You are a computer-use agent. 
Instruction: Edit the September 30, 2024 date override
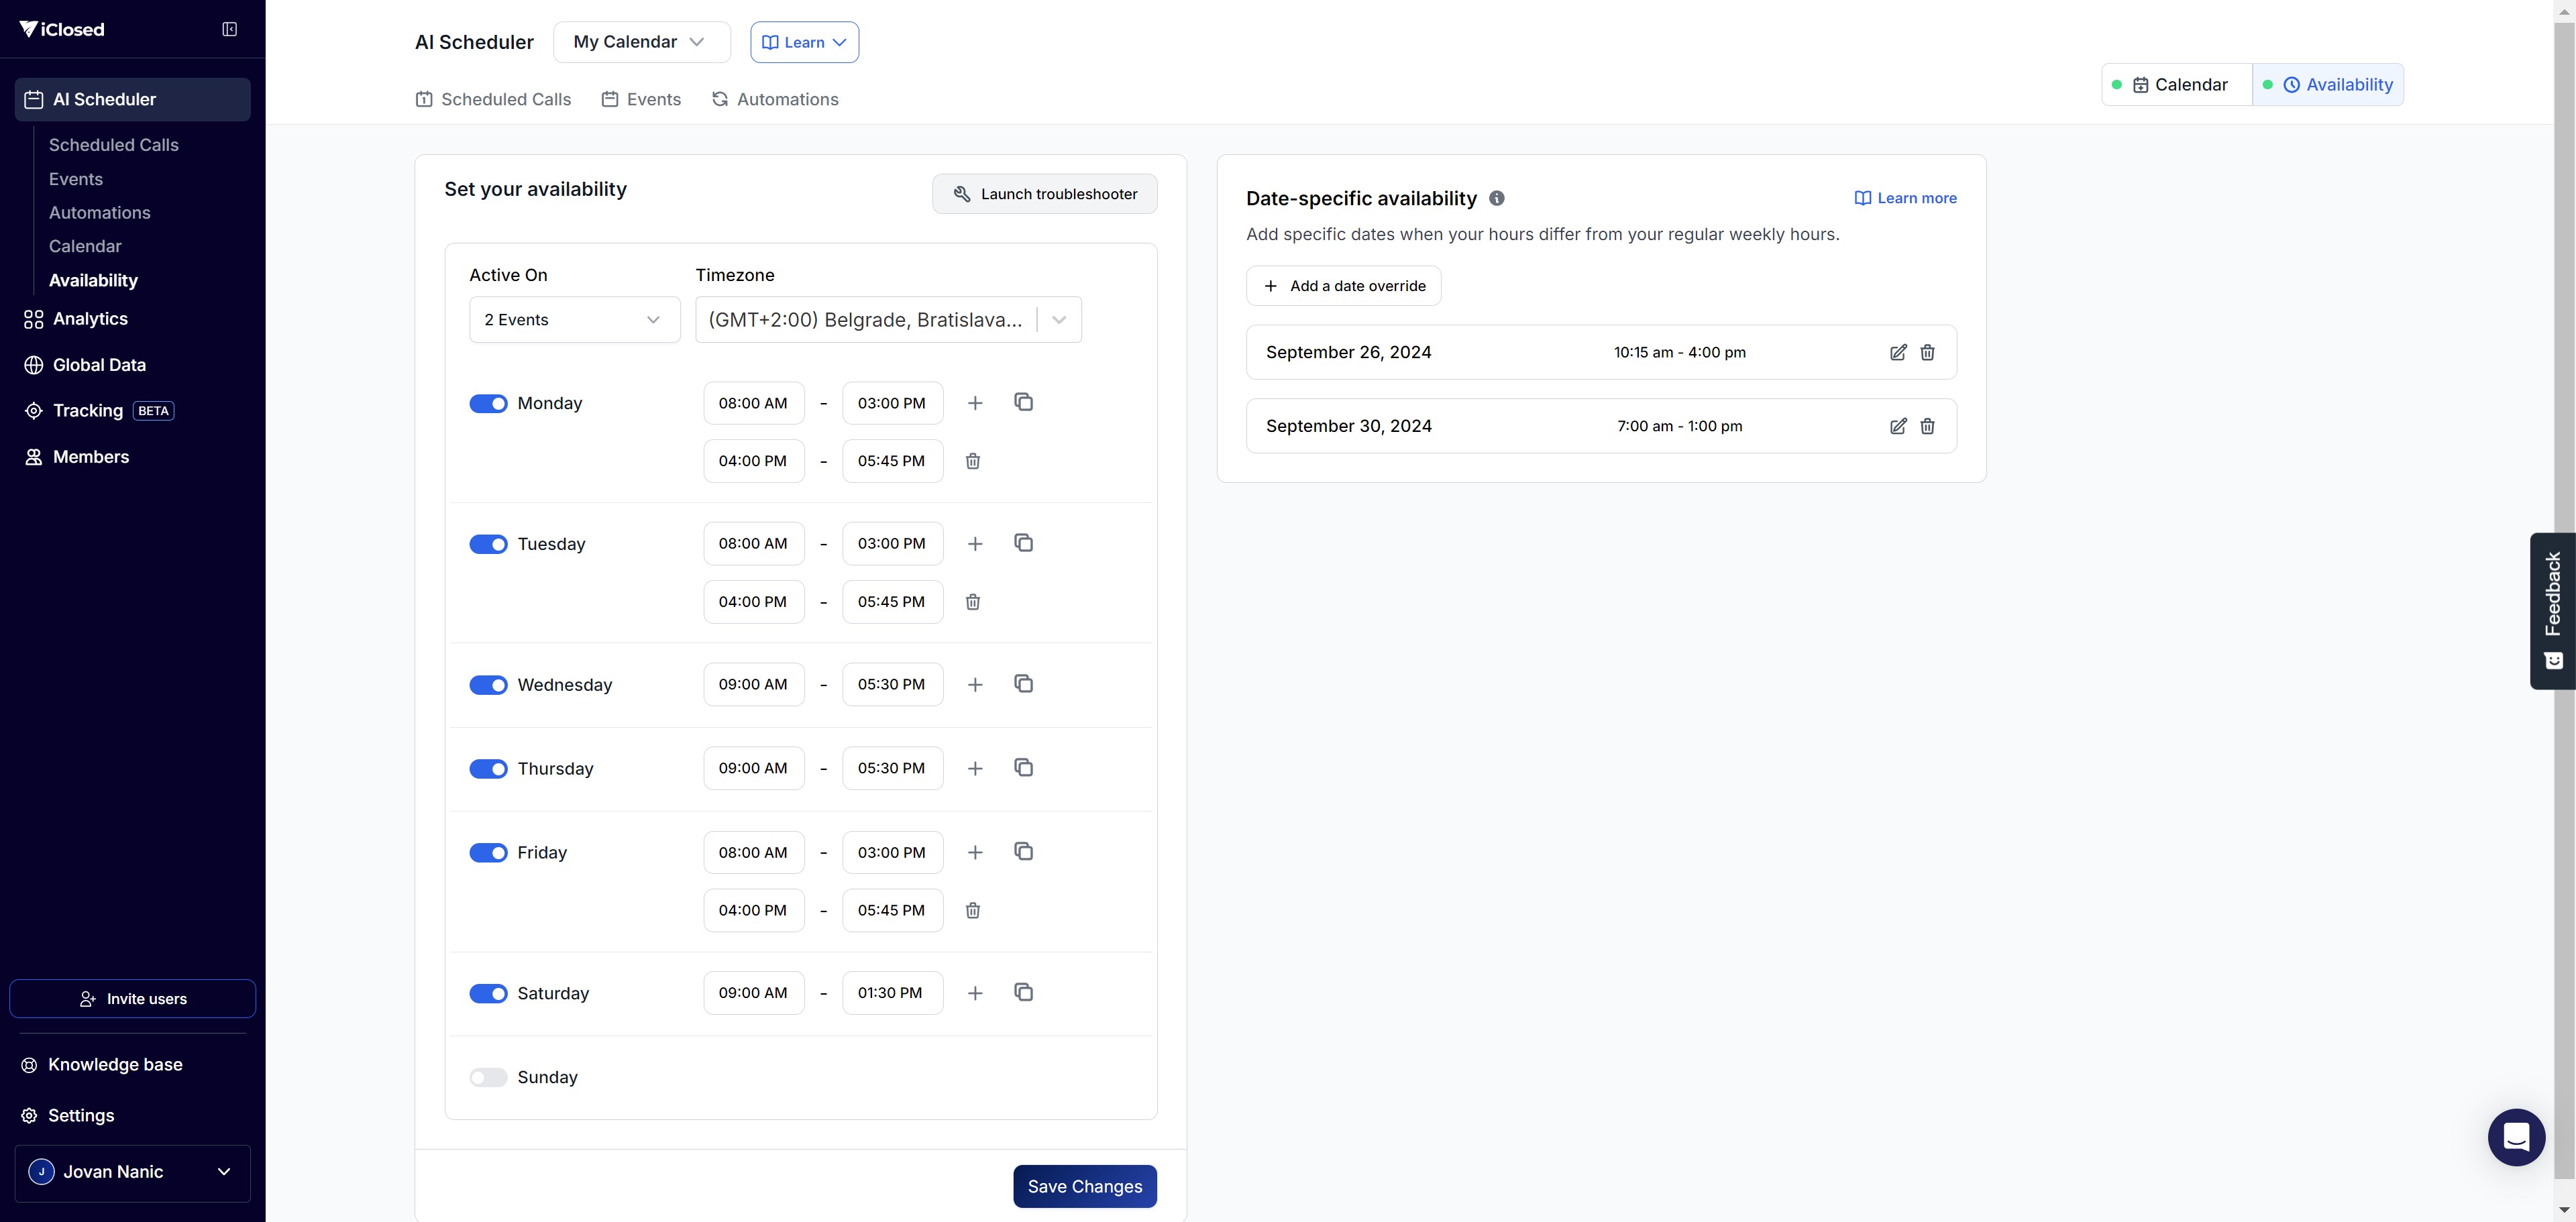[1897, 426]
